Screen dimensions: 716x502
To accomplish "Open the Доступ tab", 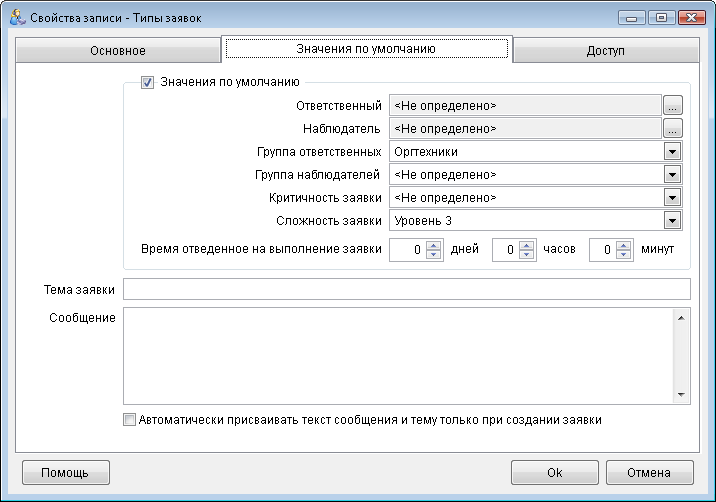I will click(x=604, y=51).
